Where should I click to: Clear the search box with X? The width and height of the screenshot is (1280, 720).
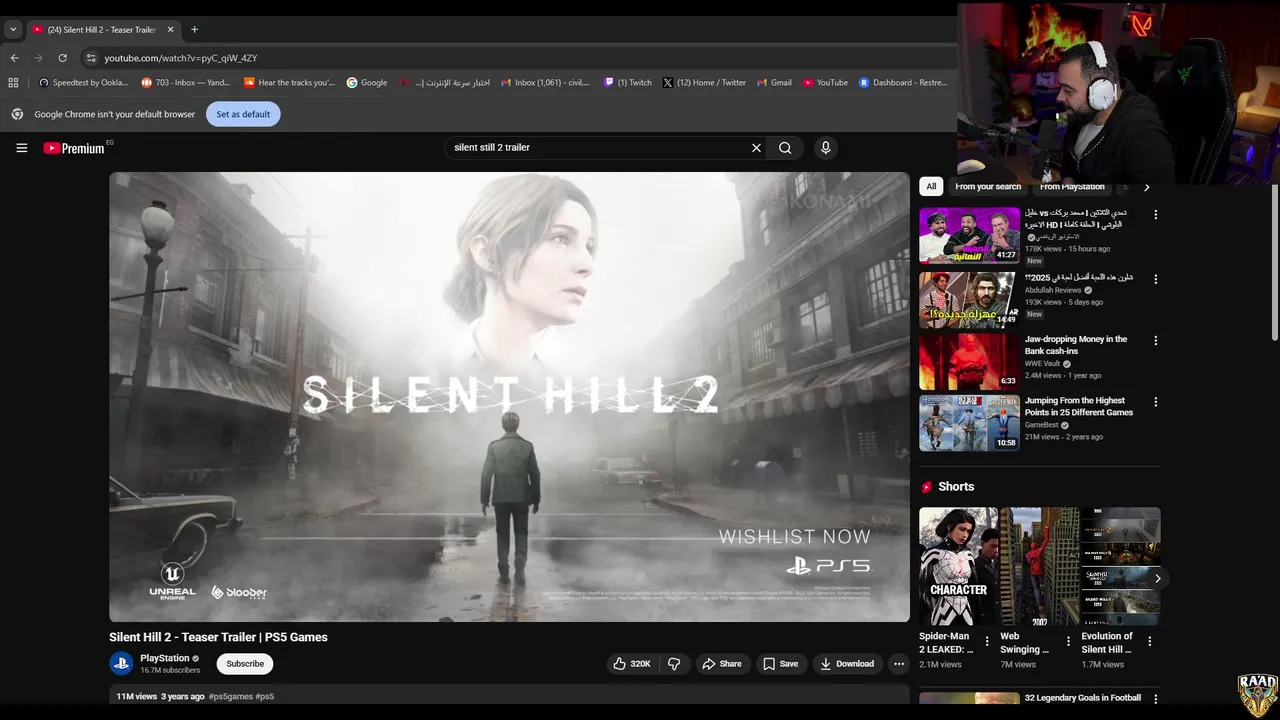[x=756, y=148]
